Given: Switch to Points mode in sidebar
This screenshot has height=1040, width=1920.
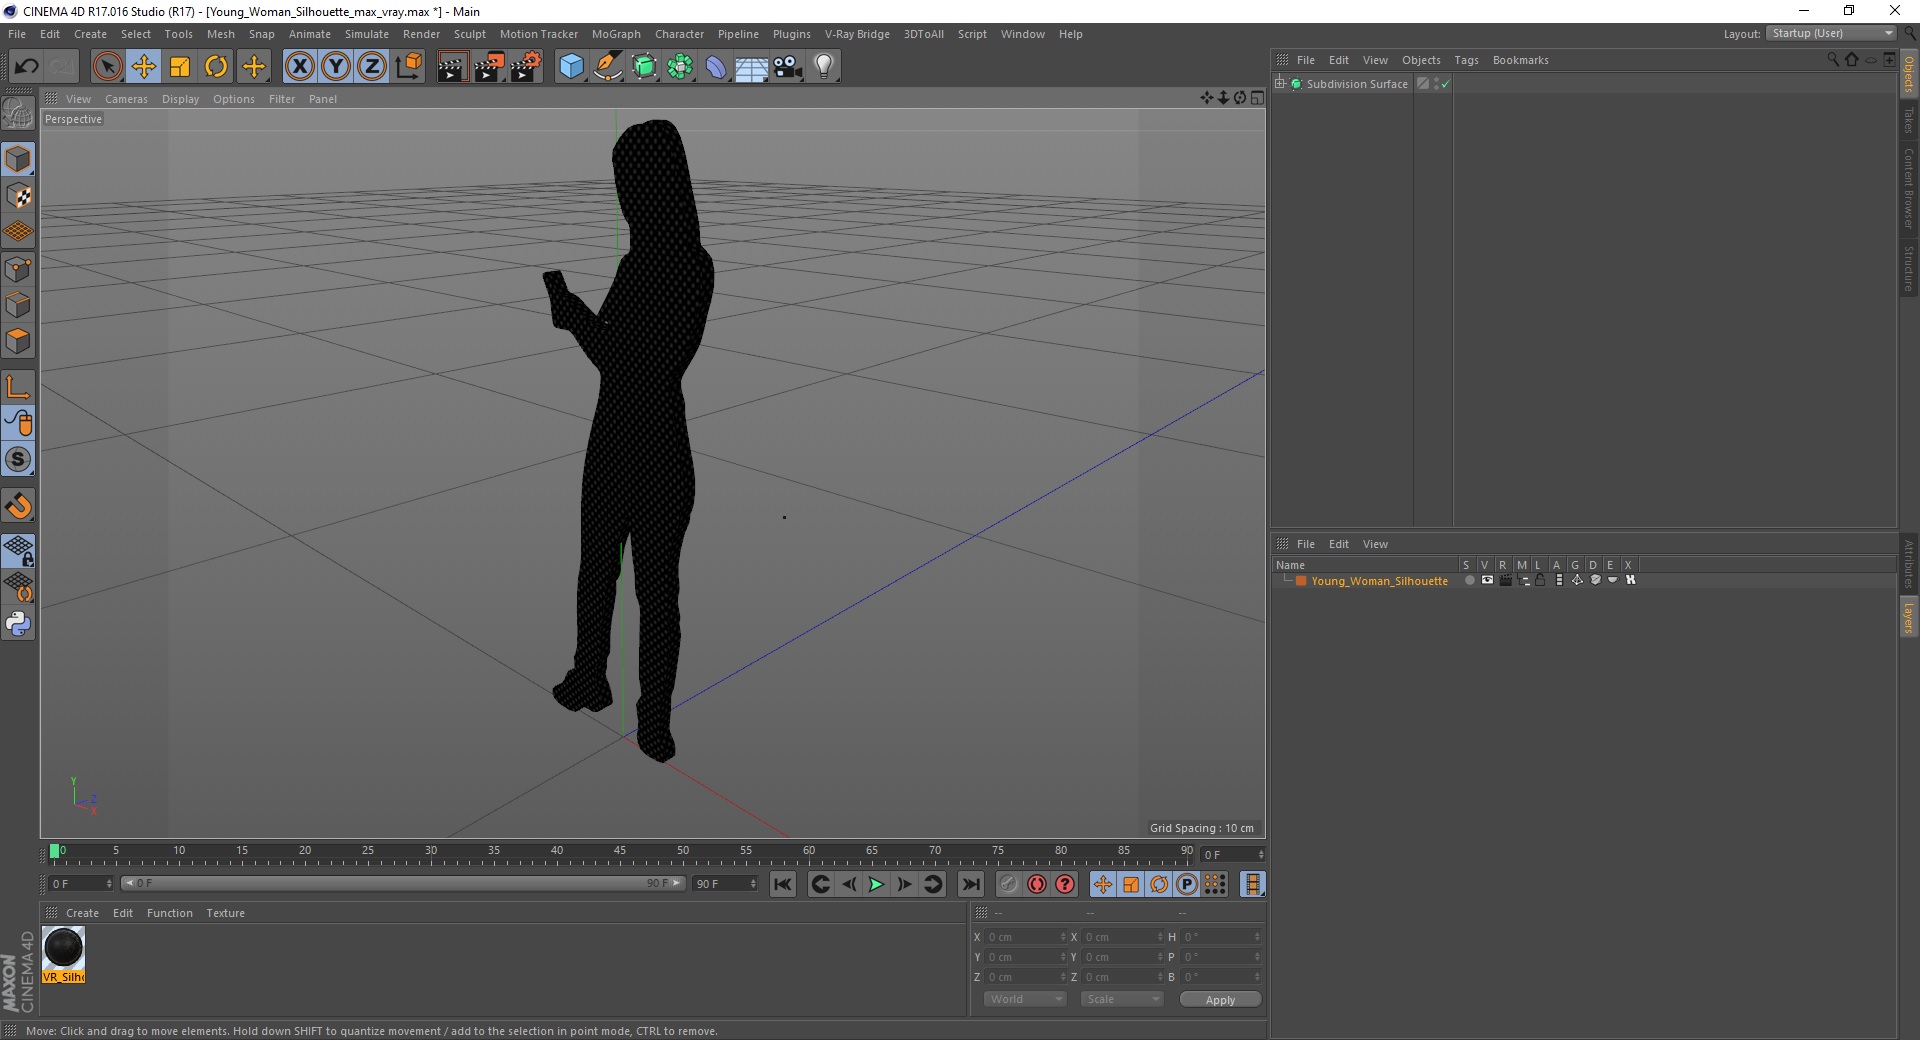Looking at the screenshot, I should pos(18,269).
